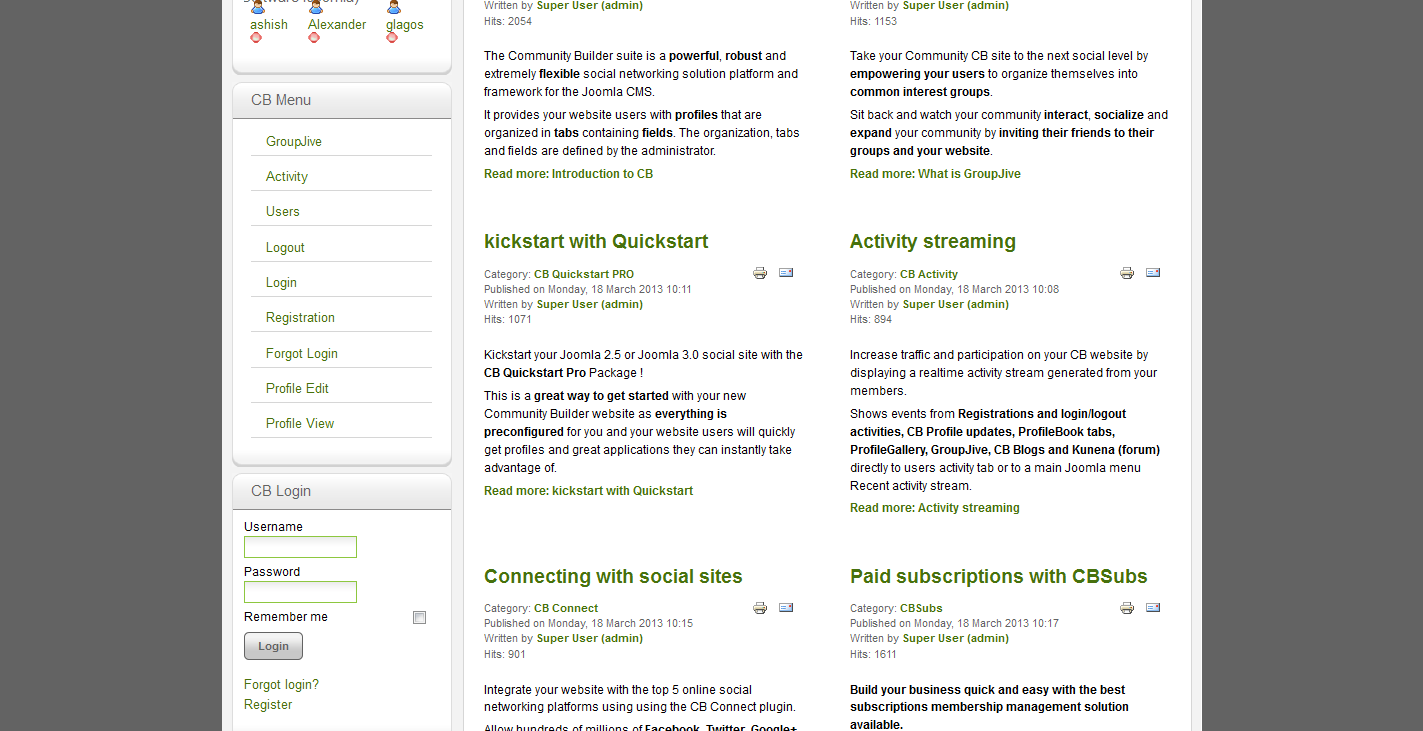Open glagos's user profile link
This screenshot has width=1423, height=731.
pos(405,24)
